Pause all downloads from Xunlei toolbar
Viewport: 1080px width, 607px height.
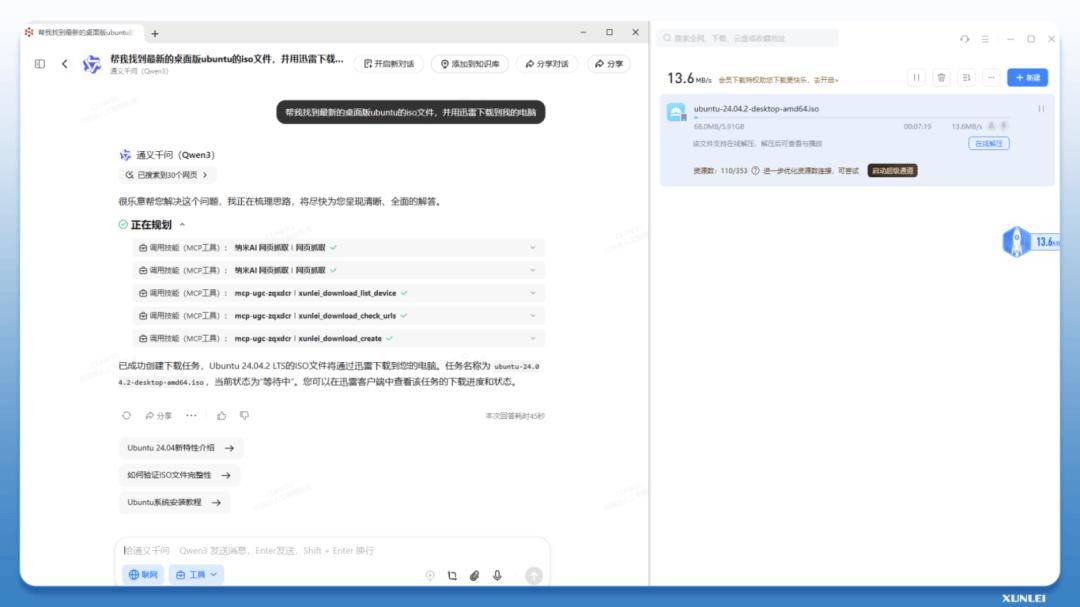click(x=916, y=78)
